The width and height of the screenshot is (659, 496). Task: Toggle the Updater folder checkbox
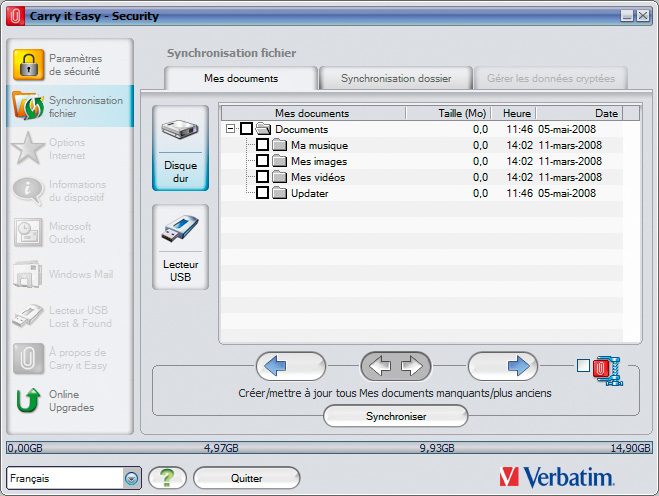(262, 193)
